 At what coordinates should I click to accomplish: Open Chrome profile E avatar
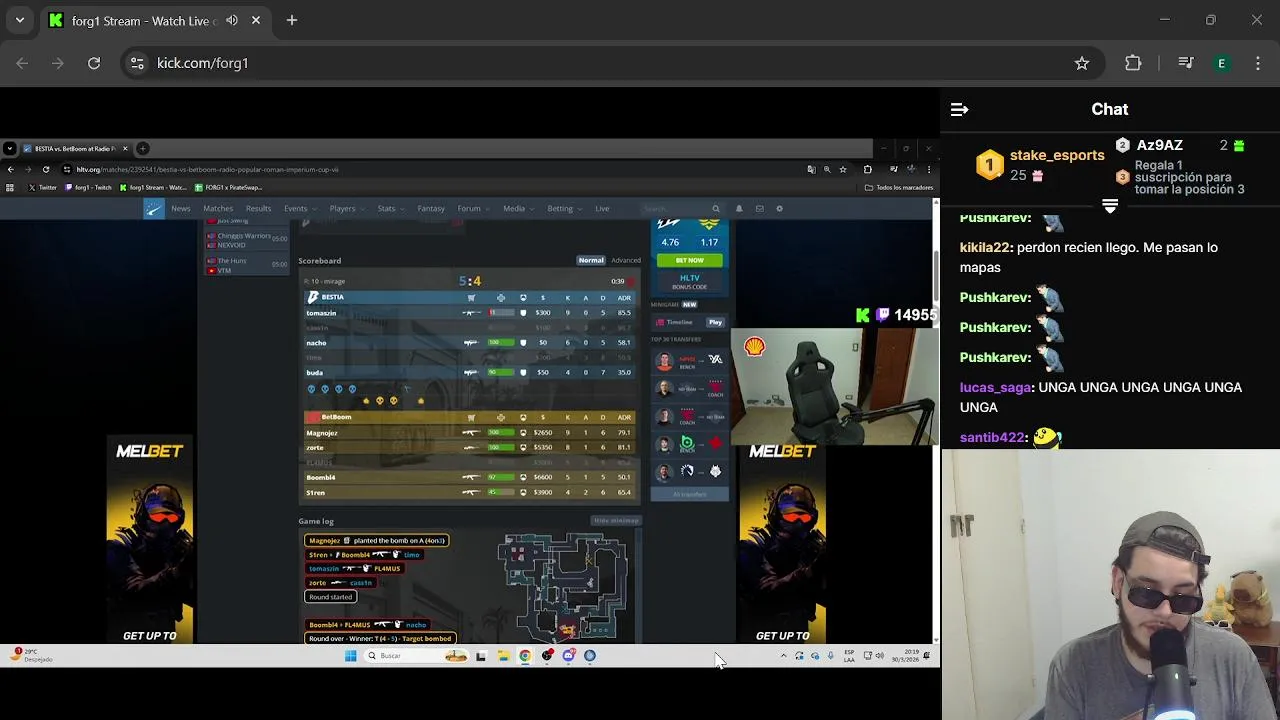1221,63
